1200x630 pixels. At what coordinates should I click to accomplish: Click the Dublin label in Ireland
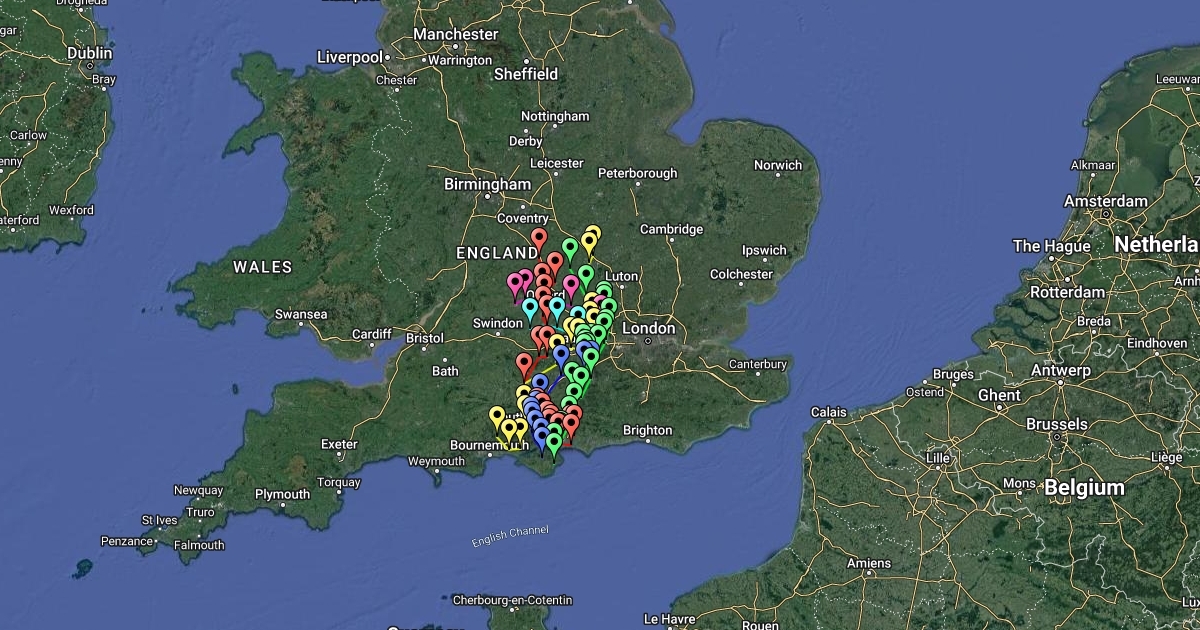pyautogui.click(x=89, y=53)
